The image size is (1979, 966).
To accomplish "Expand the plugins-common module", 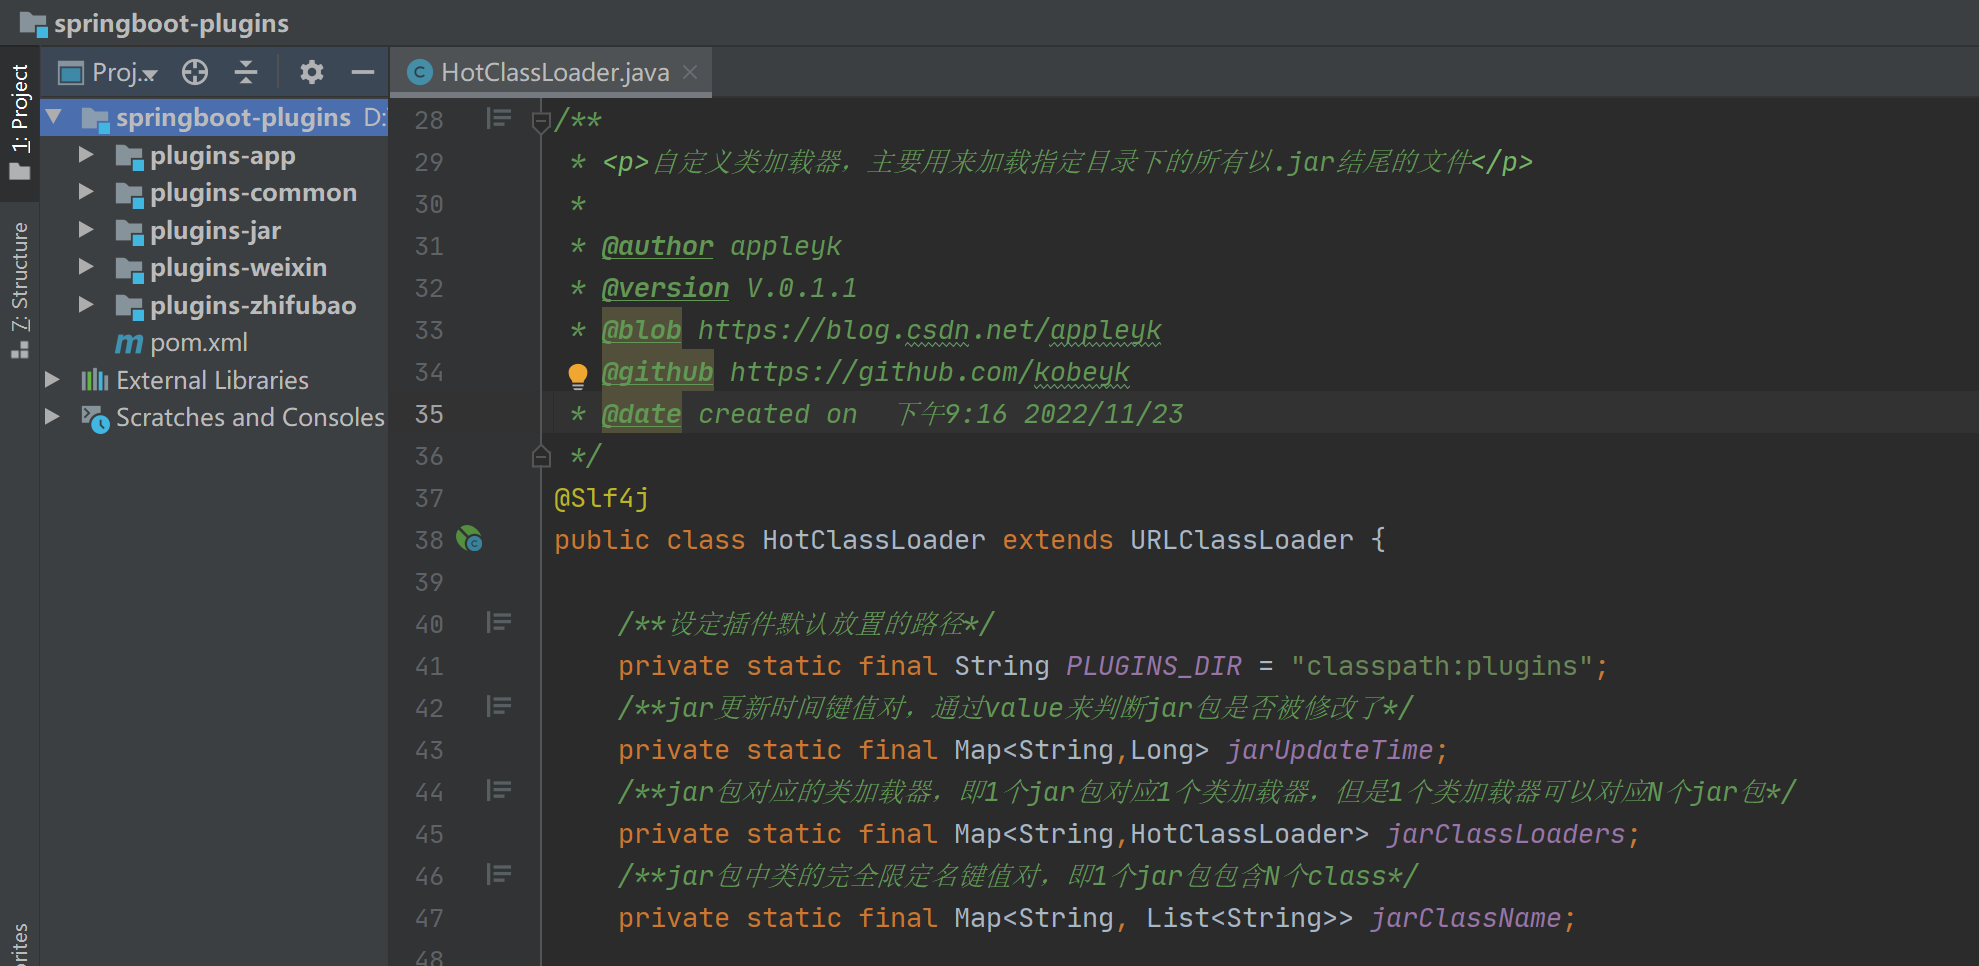I will pyautogui.click(x=86, y=192).
